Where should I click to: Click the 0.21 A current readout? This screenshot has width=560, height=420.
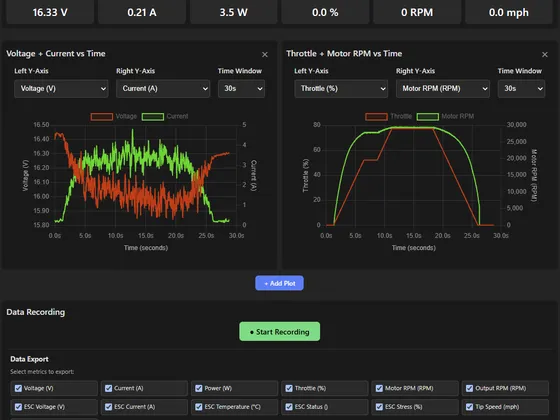(x=142, y=12)
